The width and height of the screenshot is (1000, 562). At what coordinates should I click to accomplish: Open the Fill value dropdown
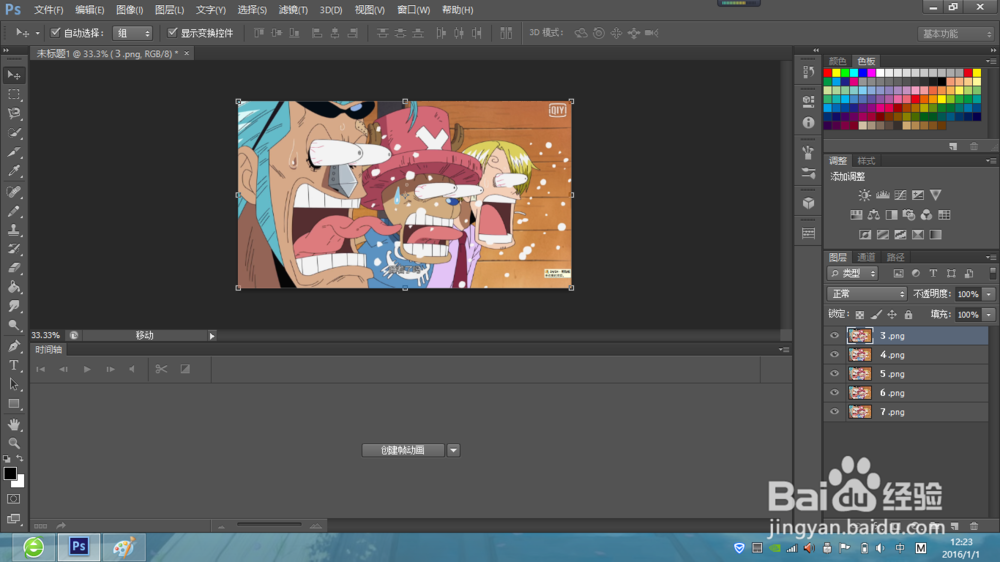989,314
